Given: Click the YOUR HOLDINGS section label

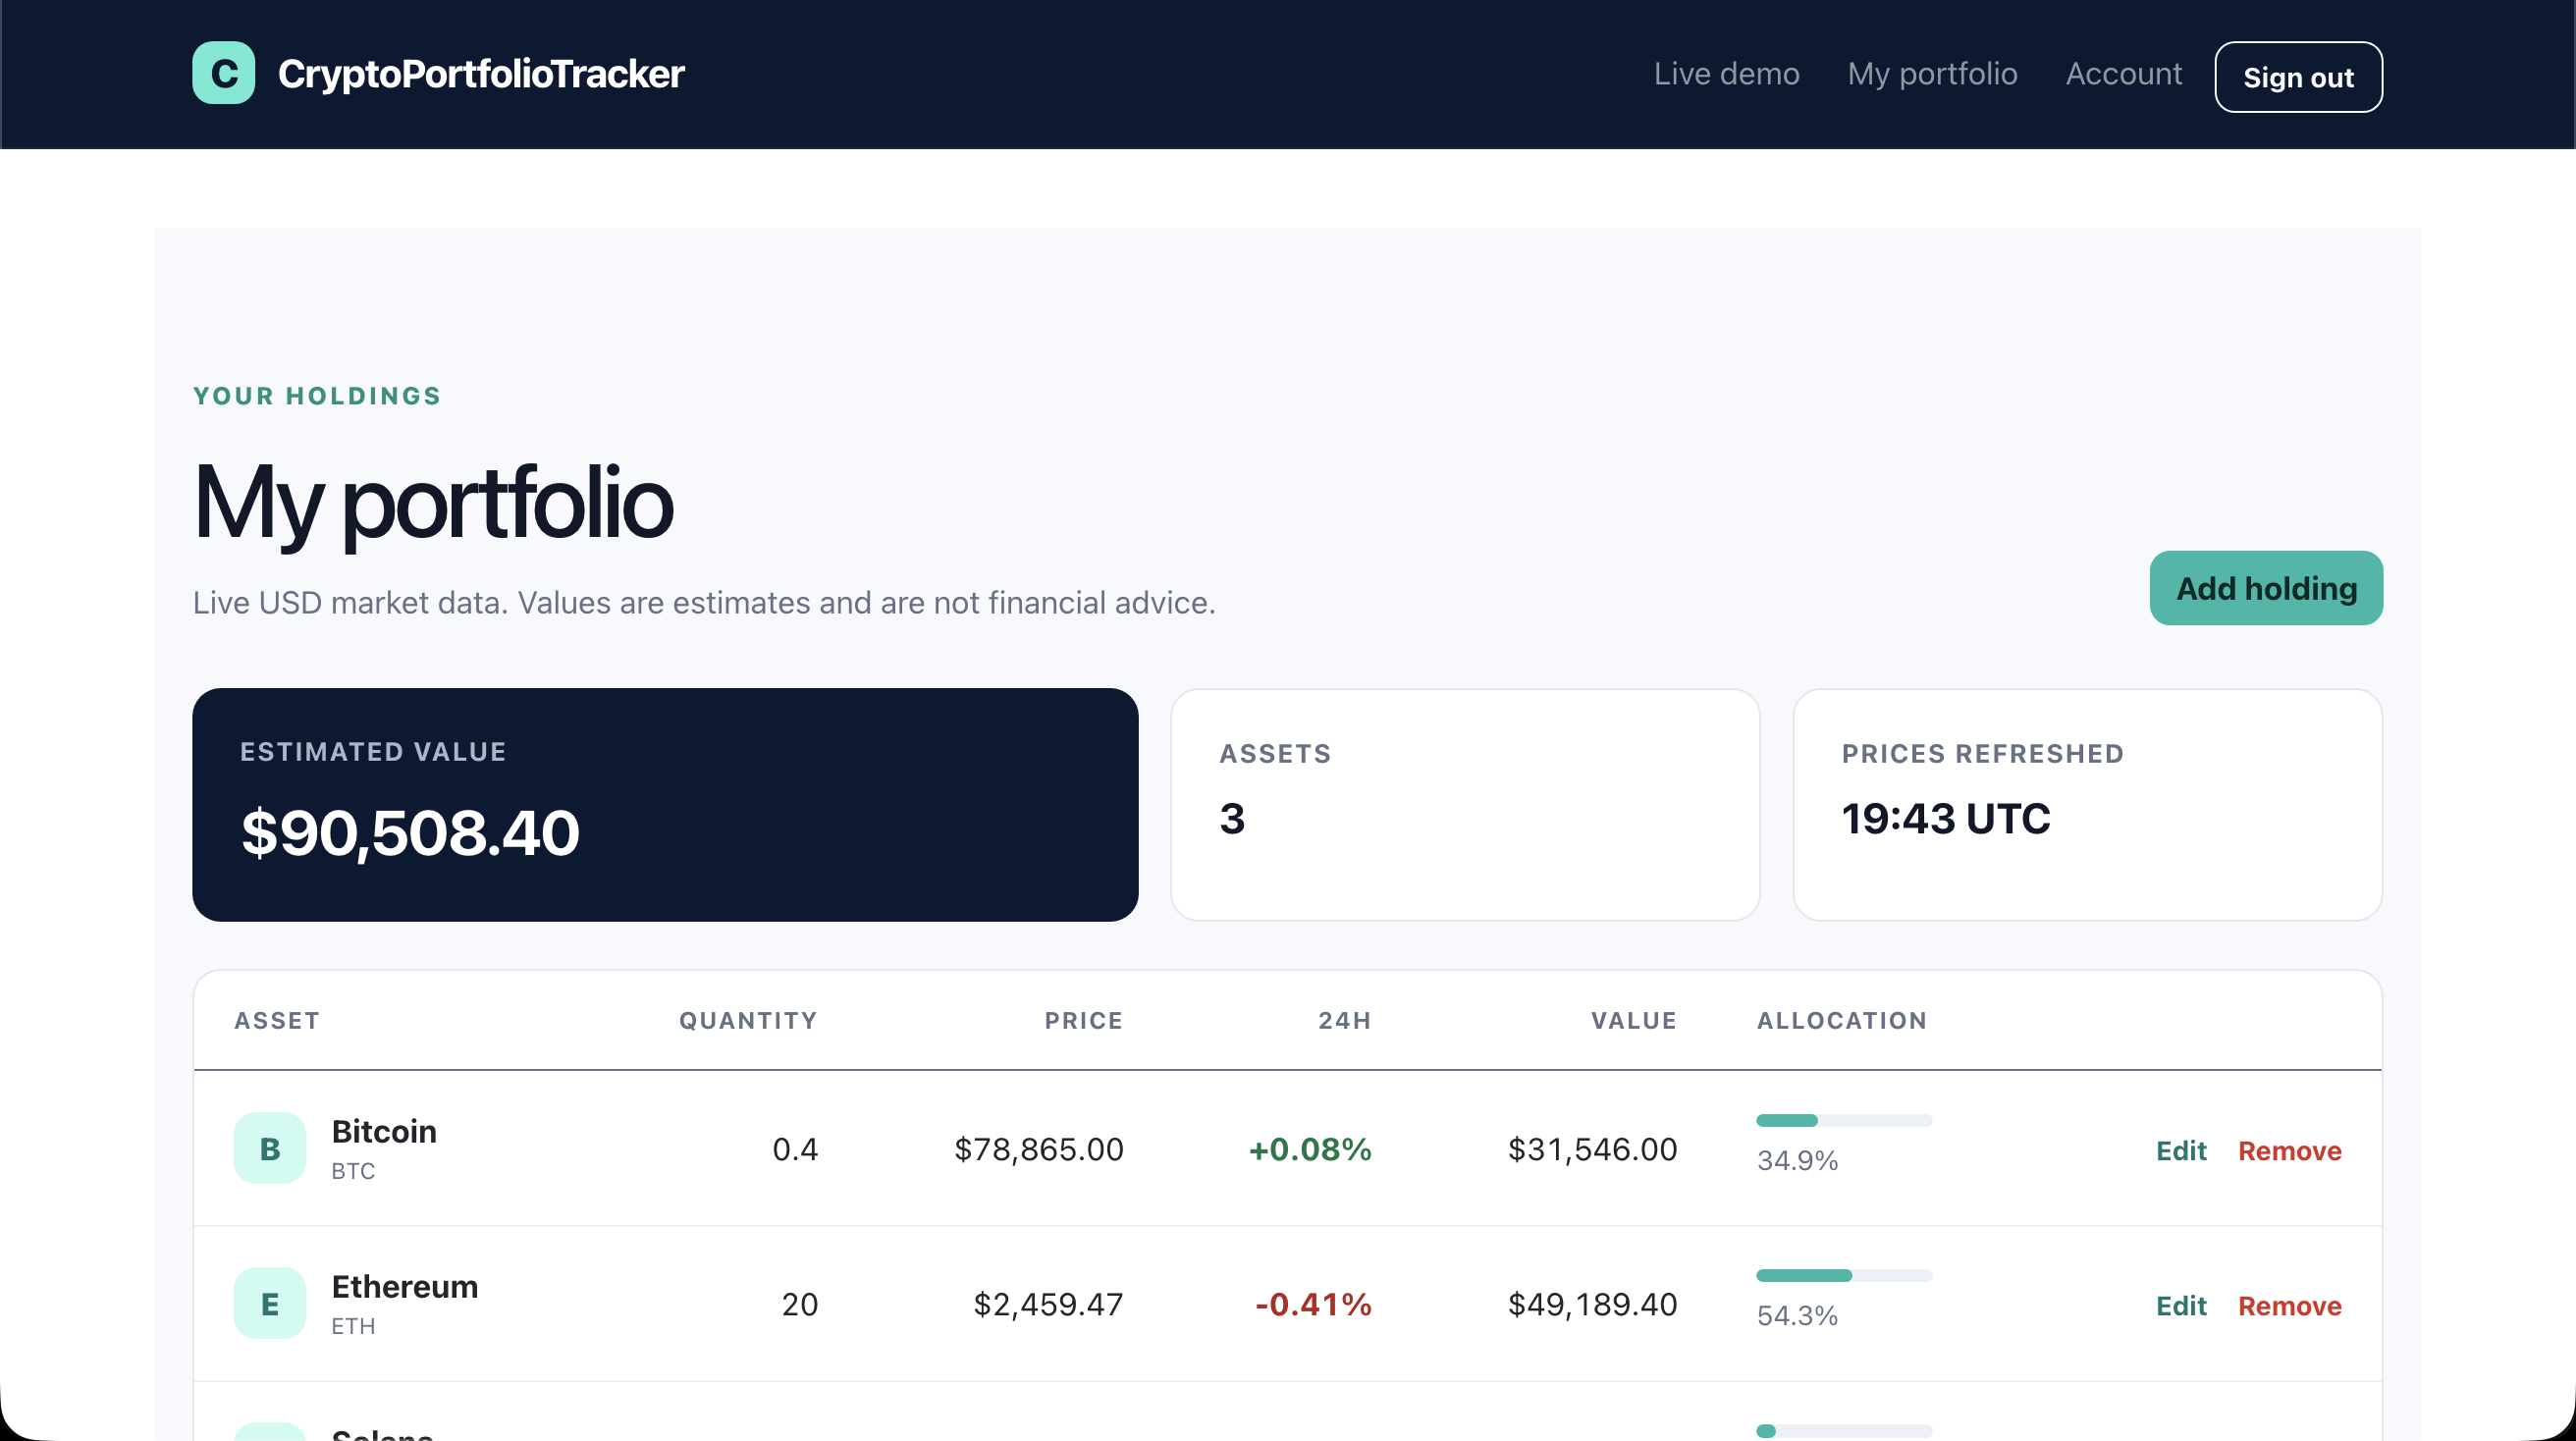Looking at the screenshot, I should tap(317, 396).
